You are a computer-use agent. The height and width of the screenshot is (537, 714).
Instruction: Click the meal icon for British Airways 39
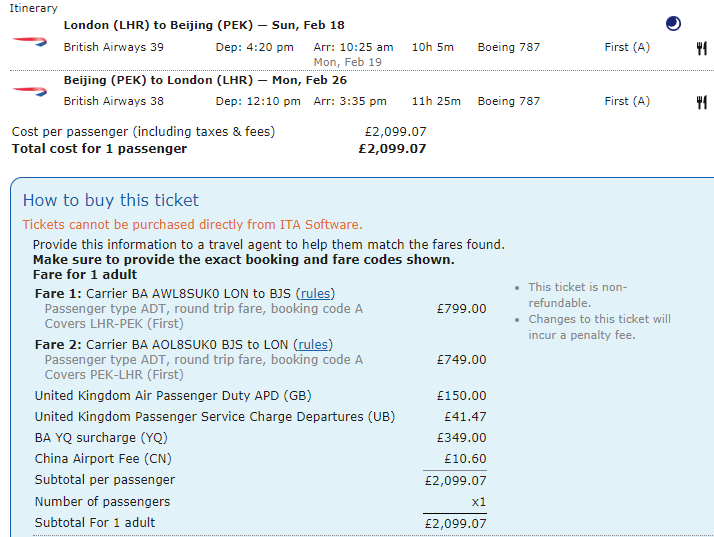(702, 47)
